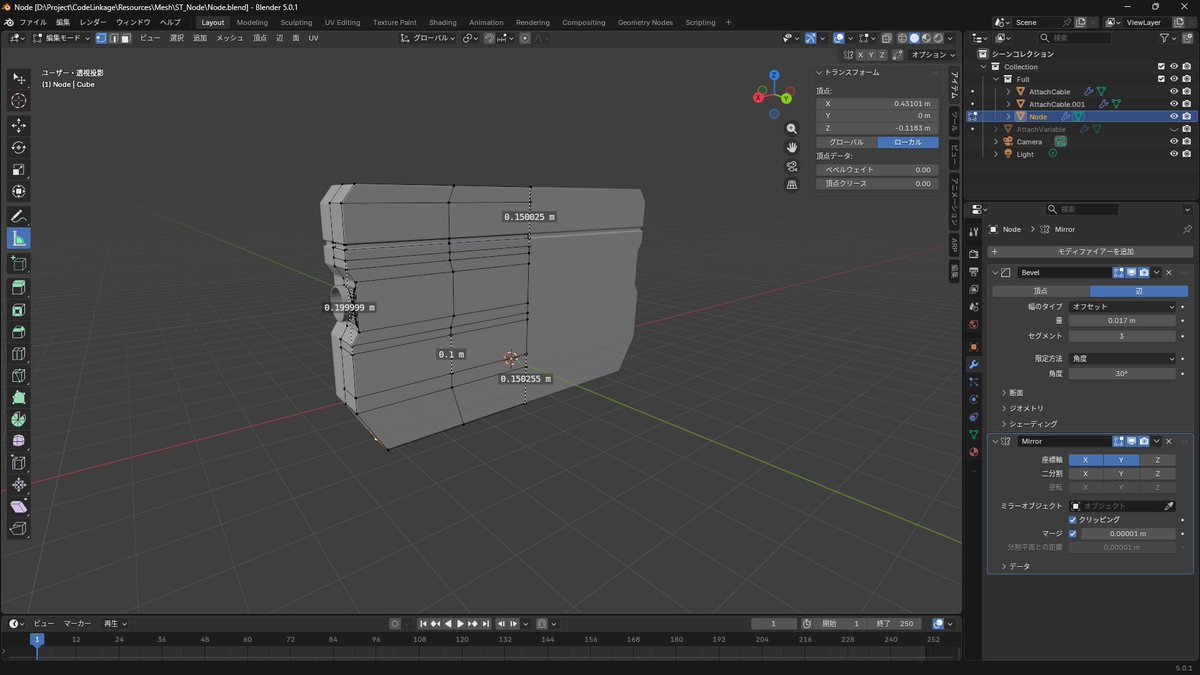The height and width of the screenshot is (675, 1200).
Task: Open the 編集モード mode dropdown
Action: point(61,38)
